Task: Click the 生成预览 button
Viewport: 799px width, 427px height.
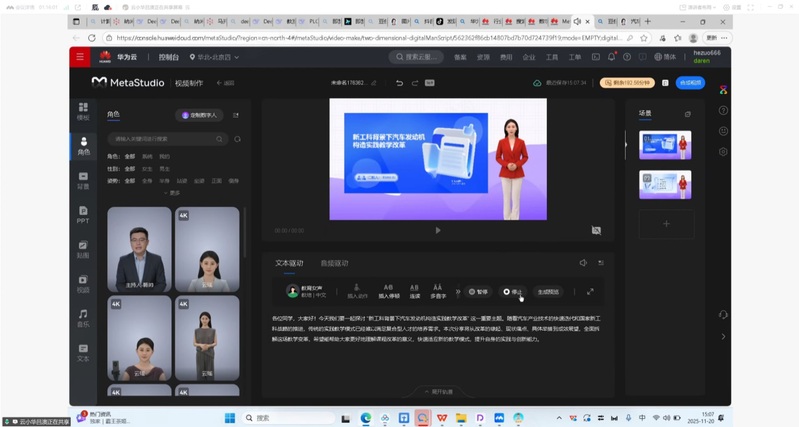Action: (x=549, y=291)
